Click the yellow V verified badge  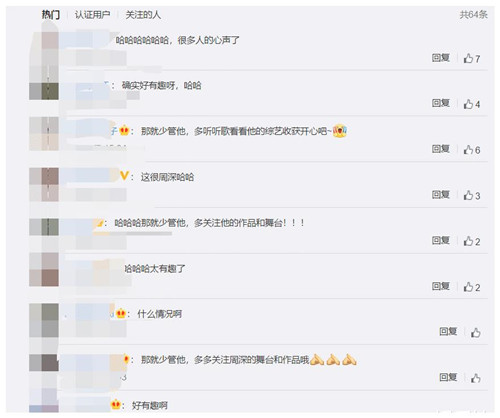tap(124, 176)
